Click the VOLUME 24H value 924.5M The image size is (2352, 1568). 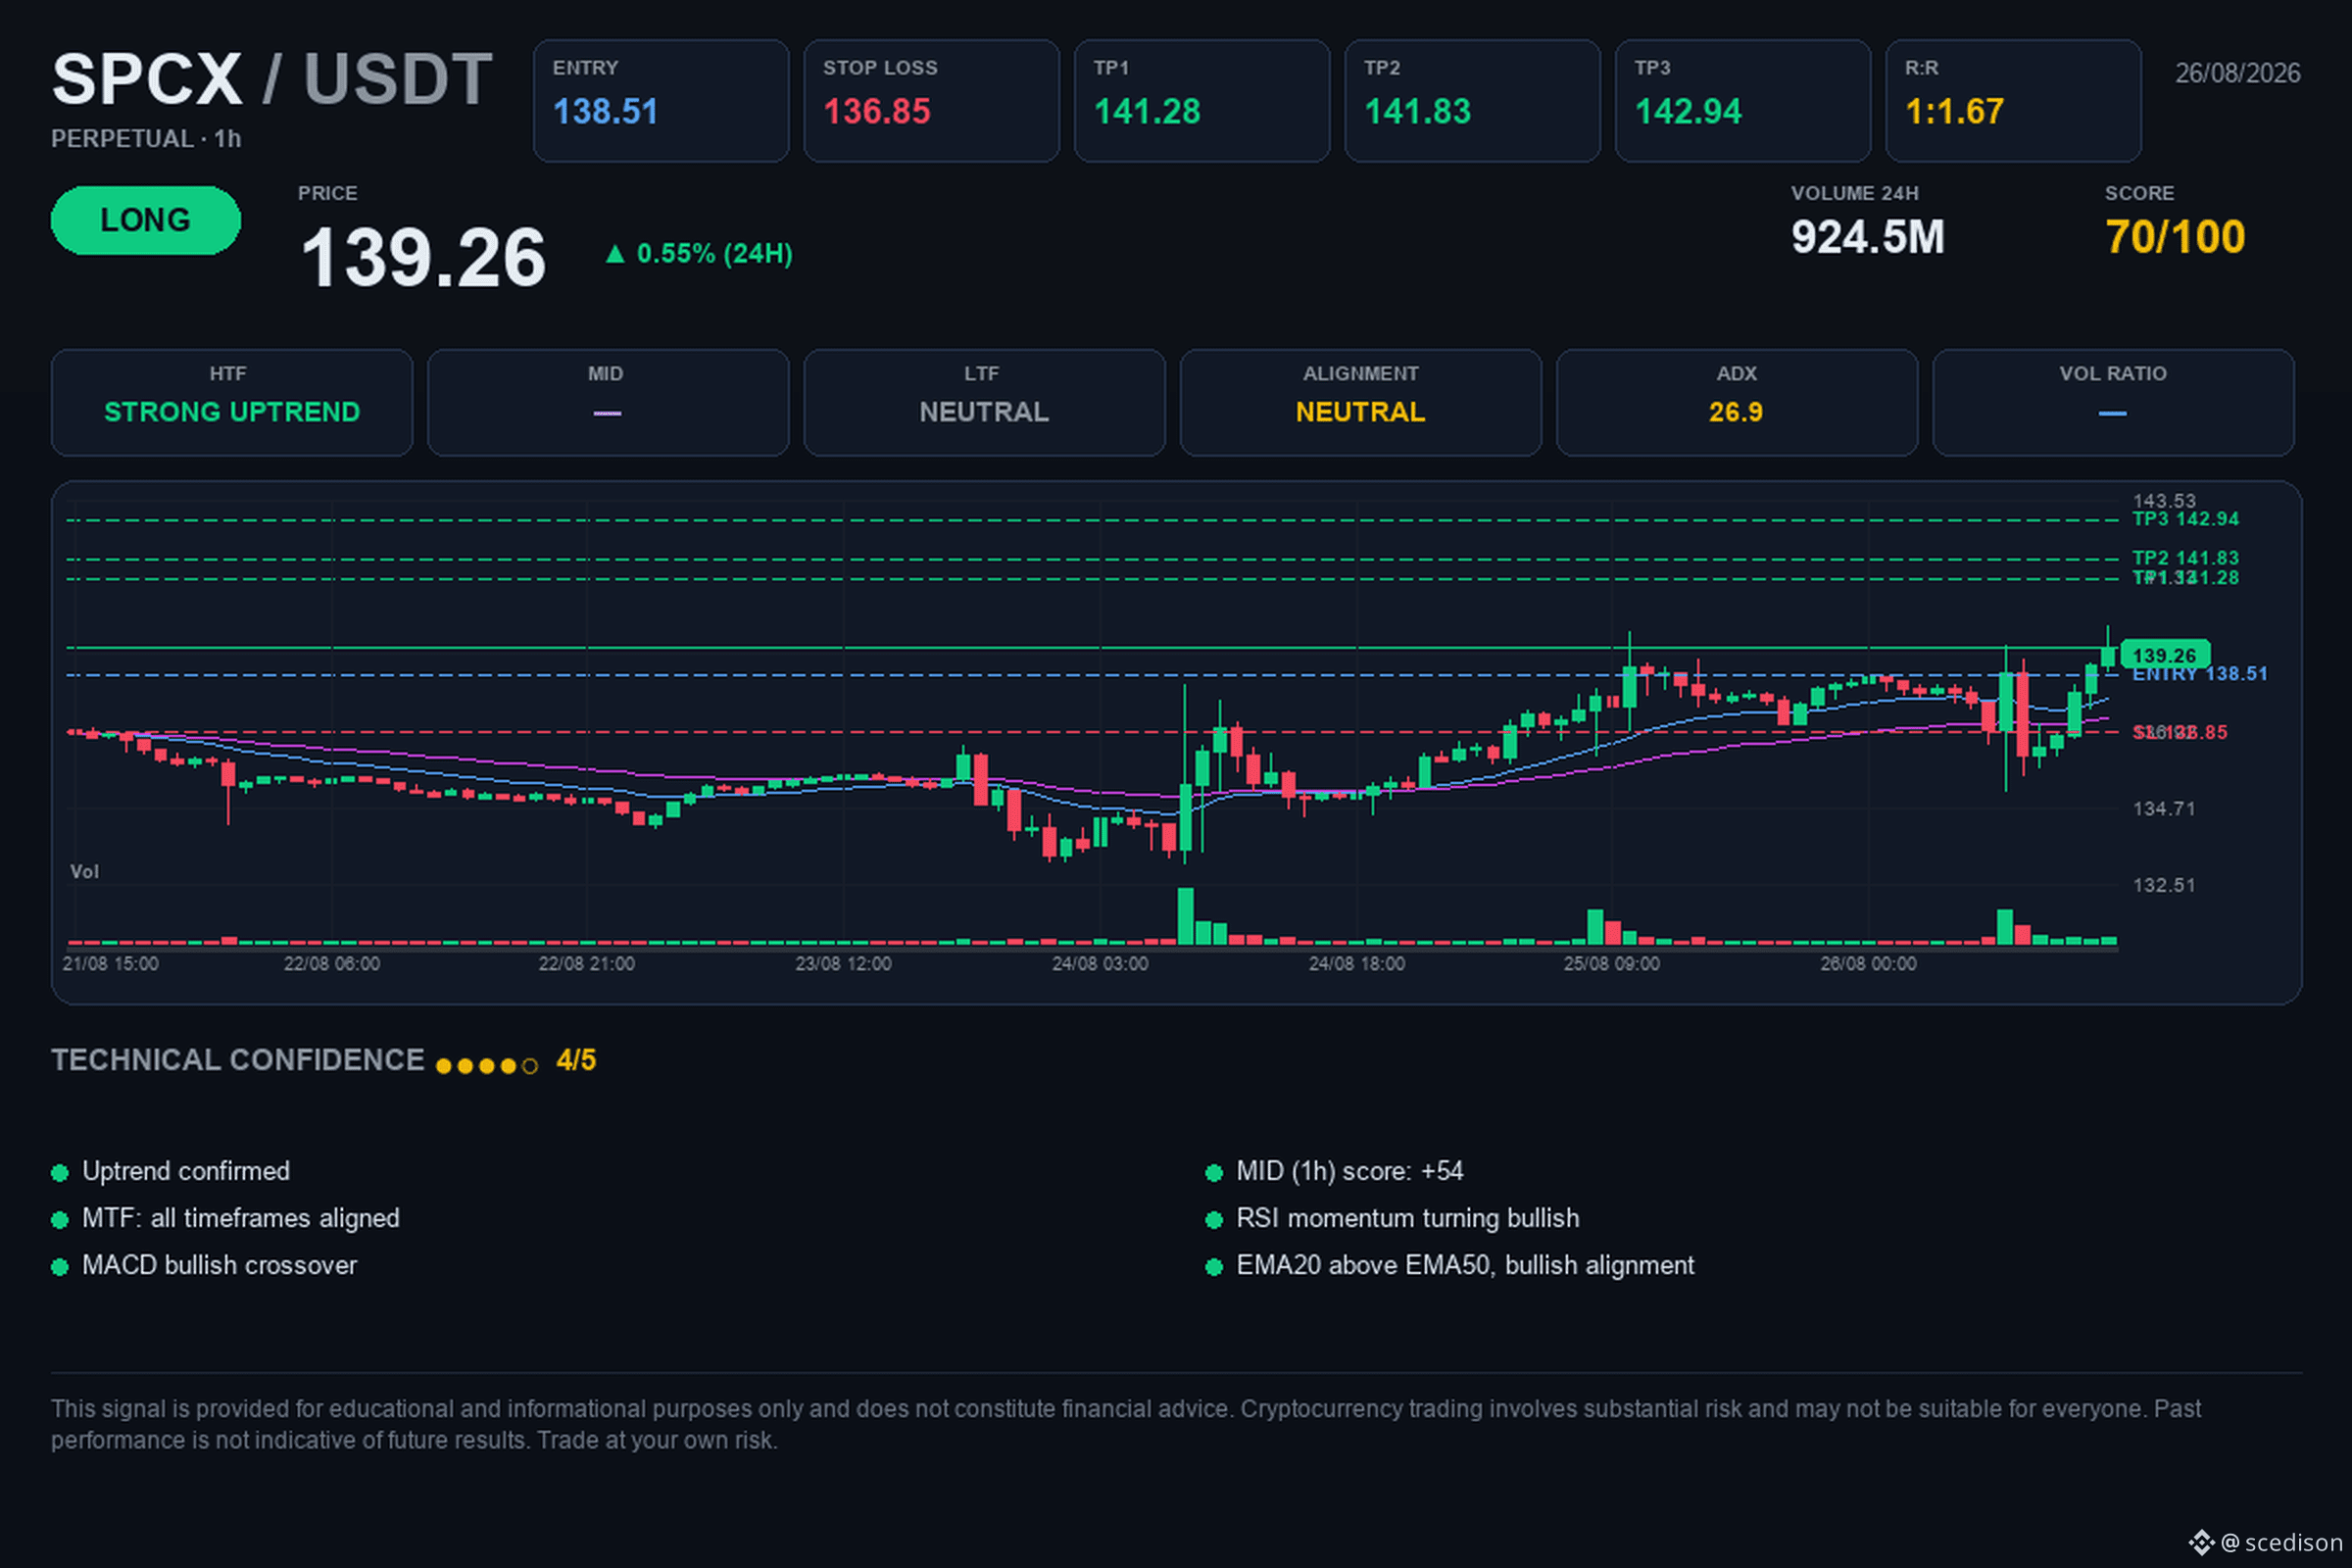[x=1867, y=238]
